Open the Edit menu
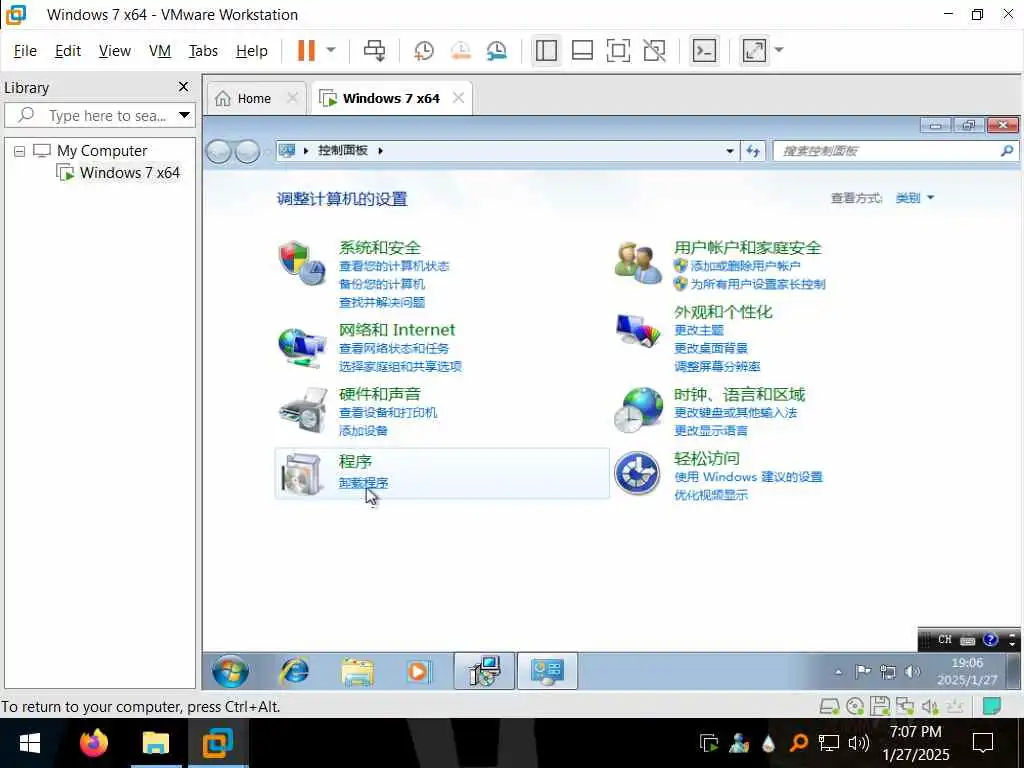The height and width of the screenshot is (768, 1024). tap(67, 51)
